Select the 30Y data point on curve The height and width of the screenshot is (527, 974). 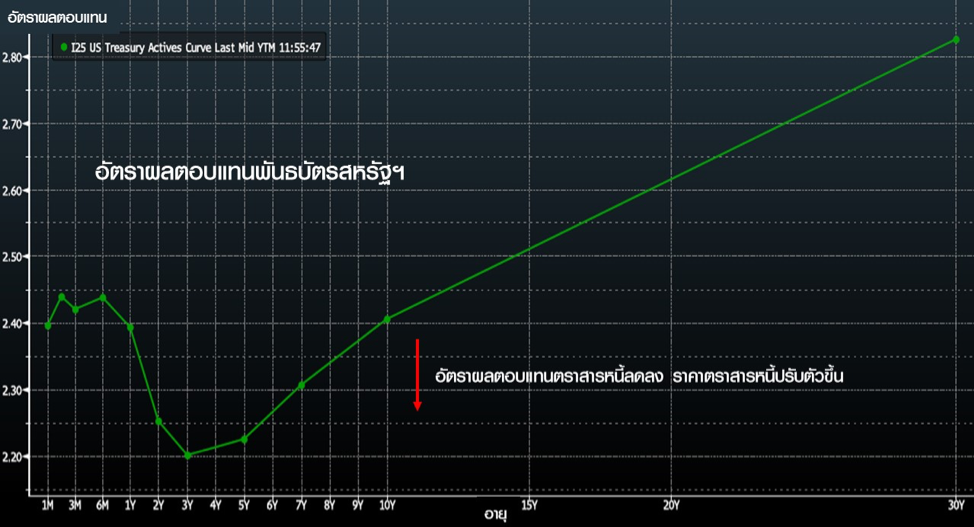tap(956, 40)
